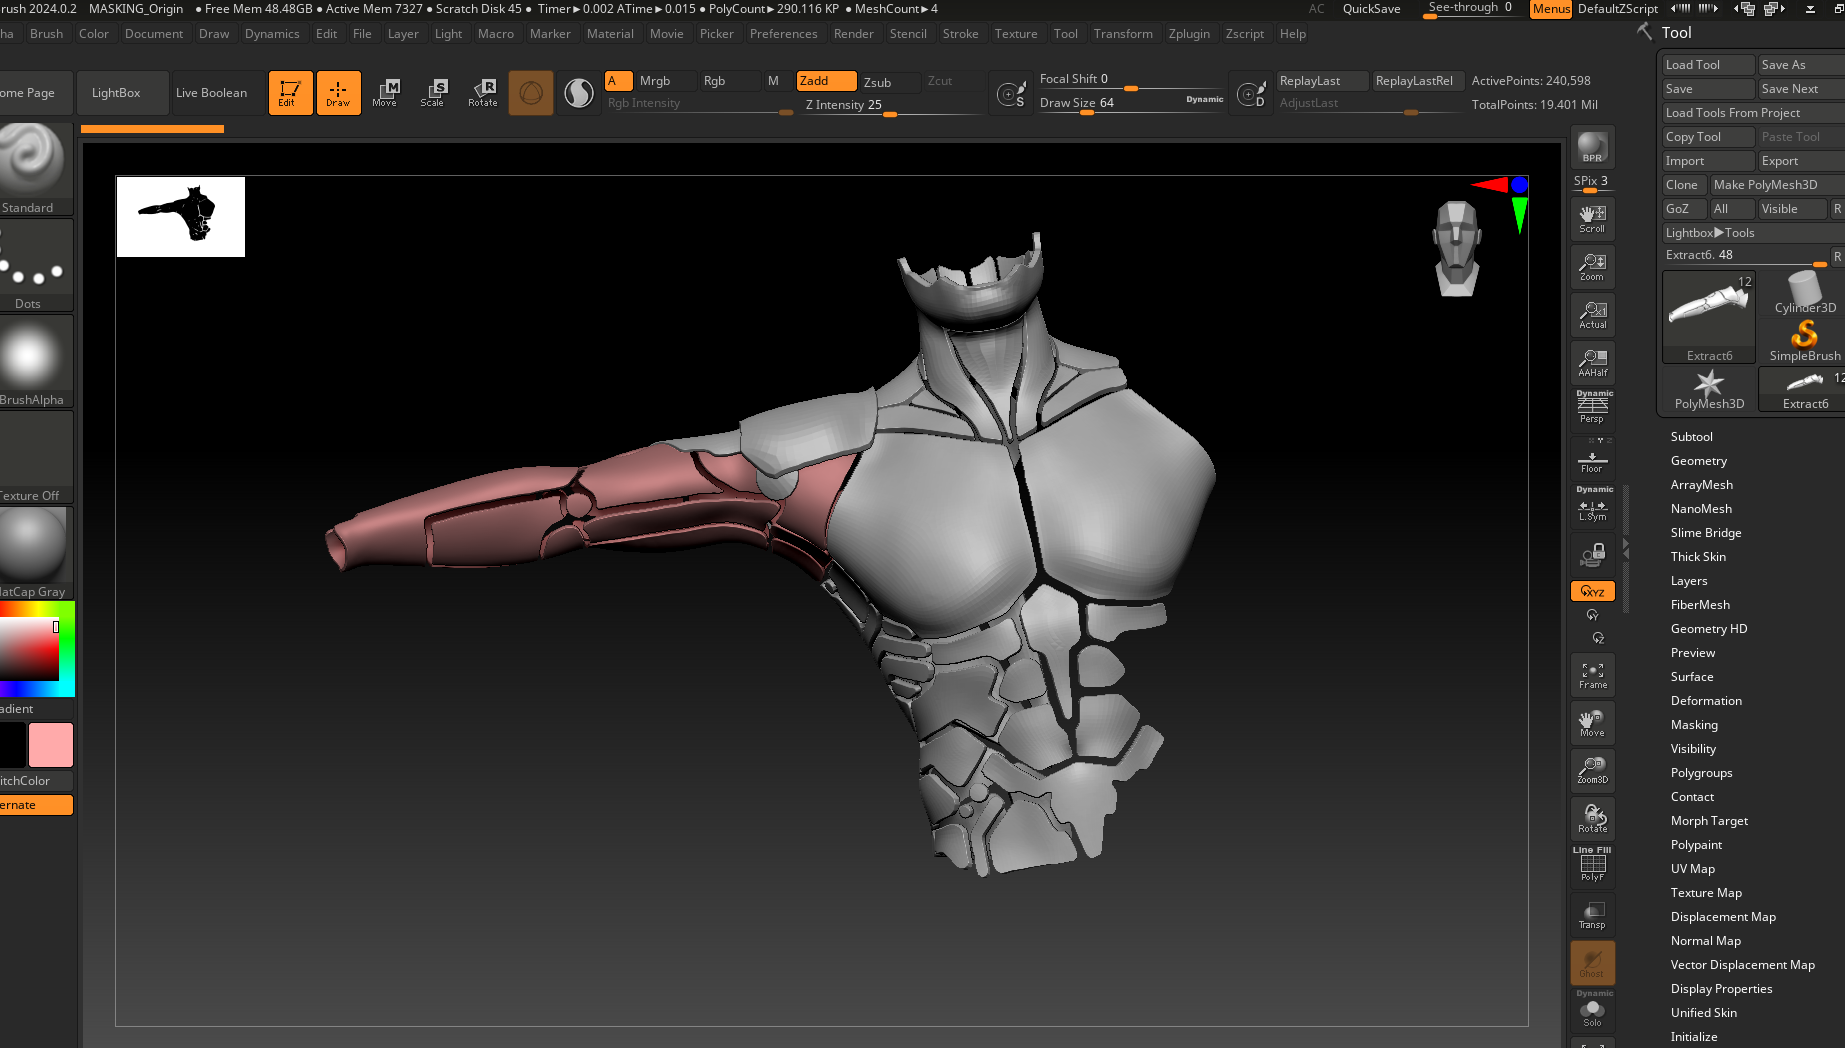This screenshot has width=1845, height=1048.
Task: Open the MatCap Gray material picker
Action: 32,553
